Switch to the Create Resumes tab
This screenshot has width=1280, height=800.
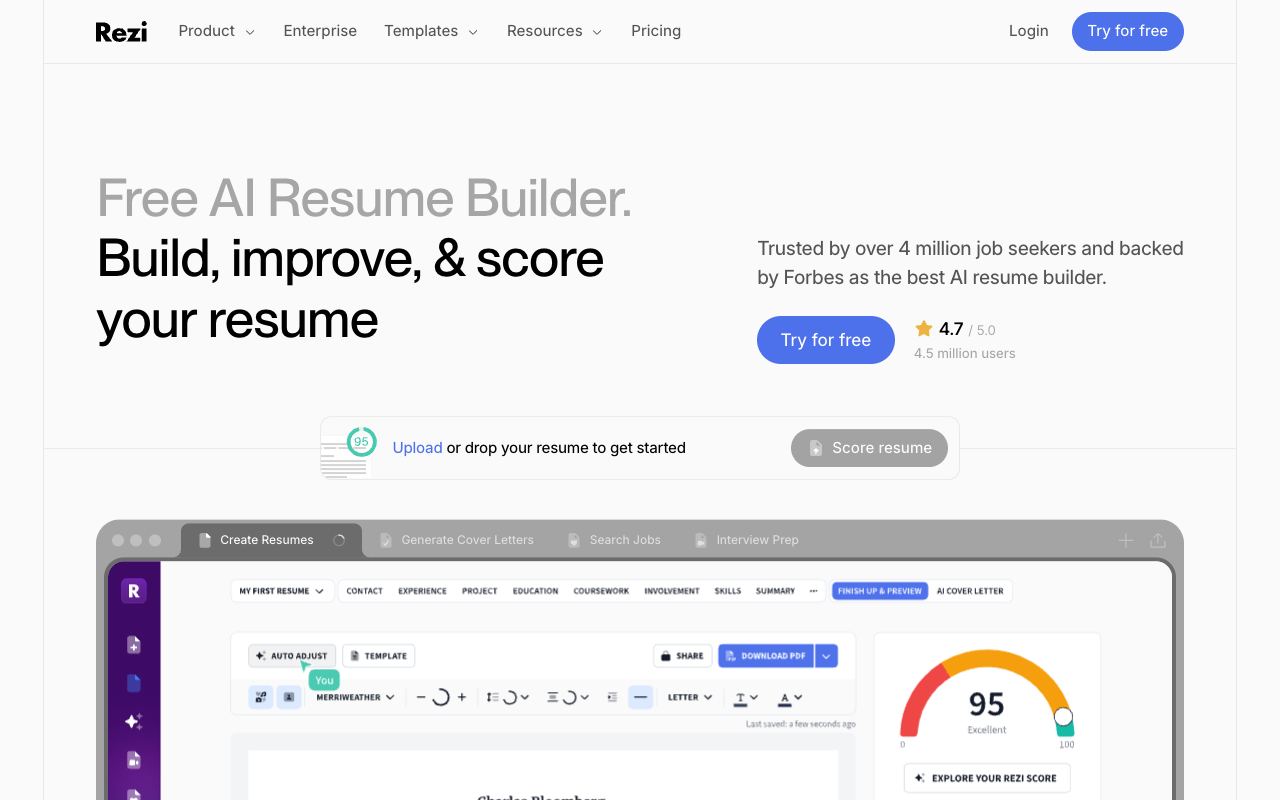pos(271,540)
